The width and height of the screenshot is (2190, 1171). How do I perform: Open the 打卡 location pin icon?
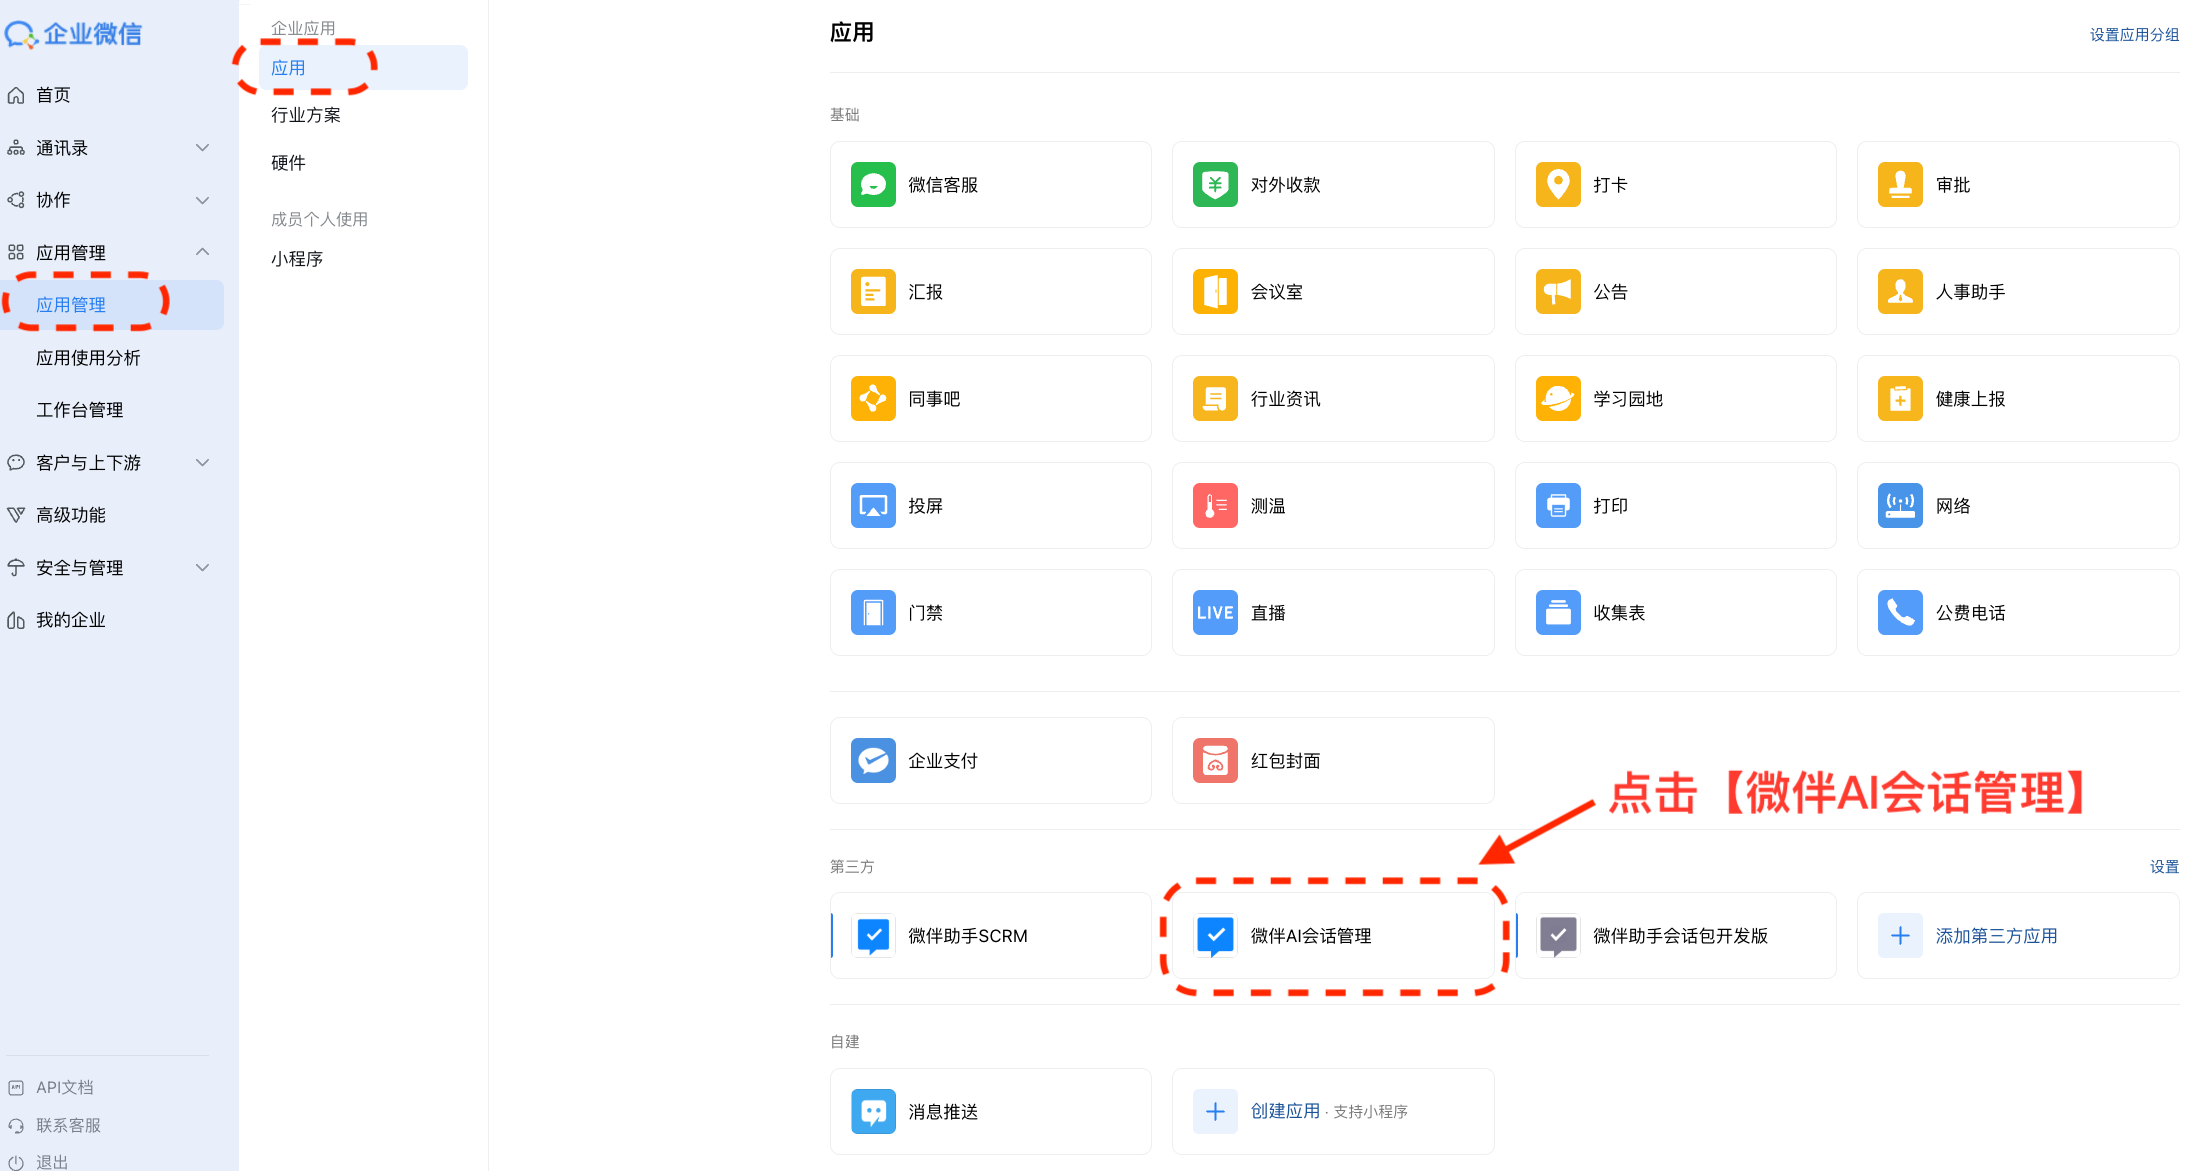tap(1558, 185)
